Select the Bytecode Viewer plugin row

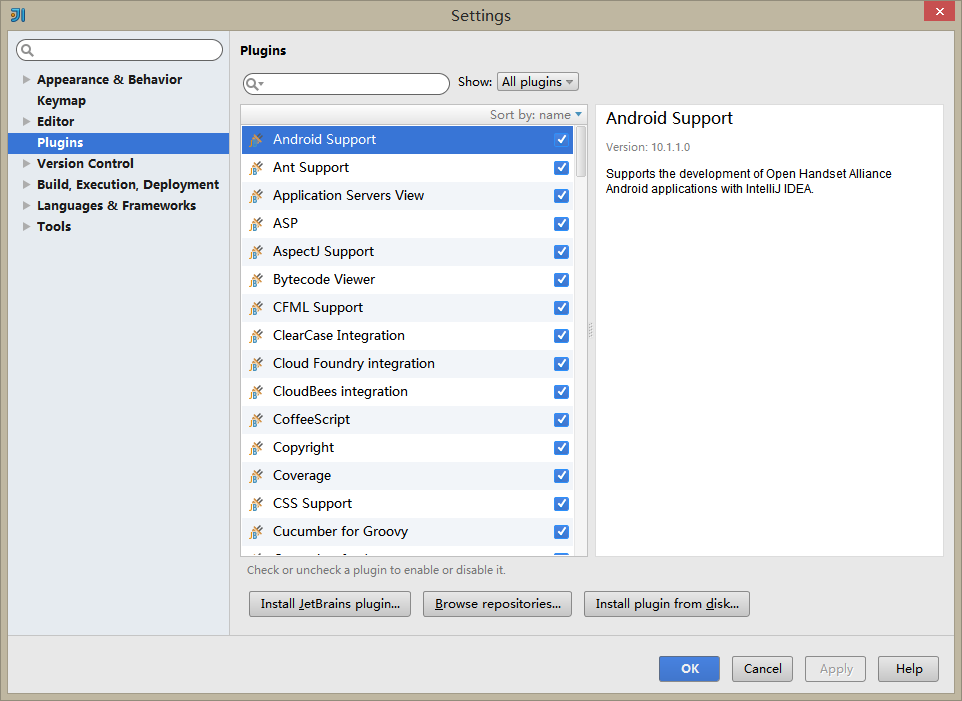(407, 280)
